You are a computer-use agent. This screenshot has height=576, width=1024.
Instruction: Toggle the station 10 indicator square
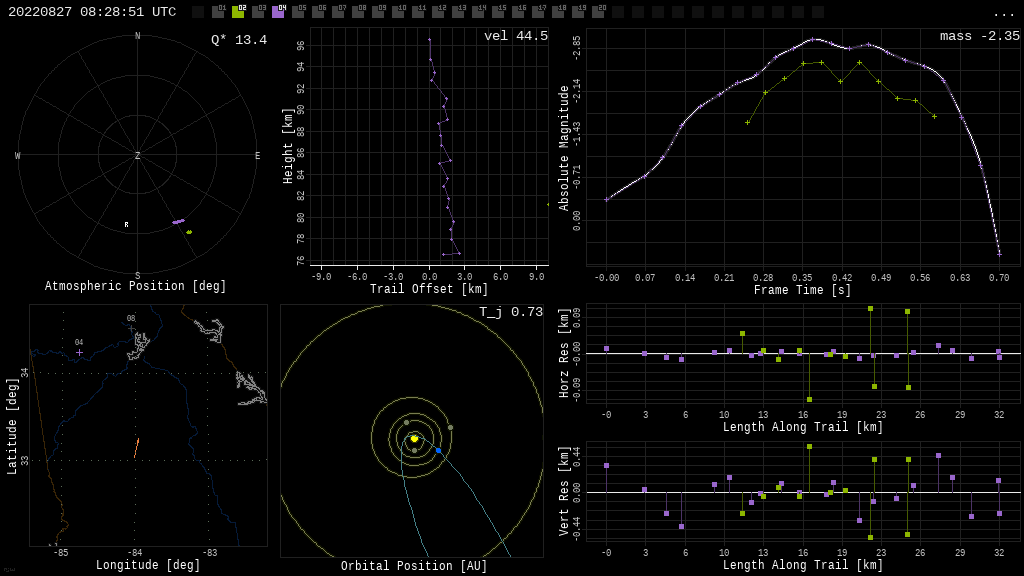[398, 12]
